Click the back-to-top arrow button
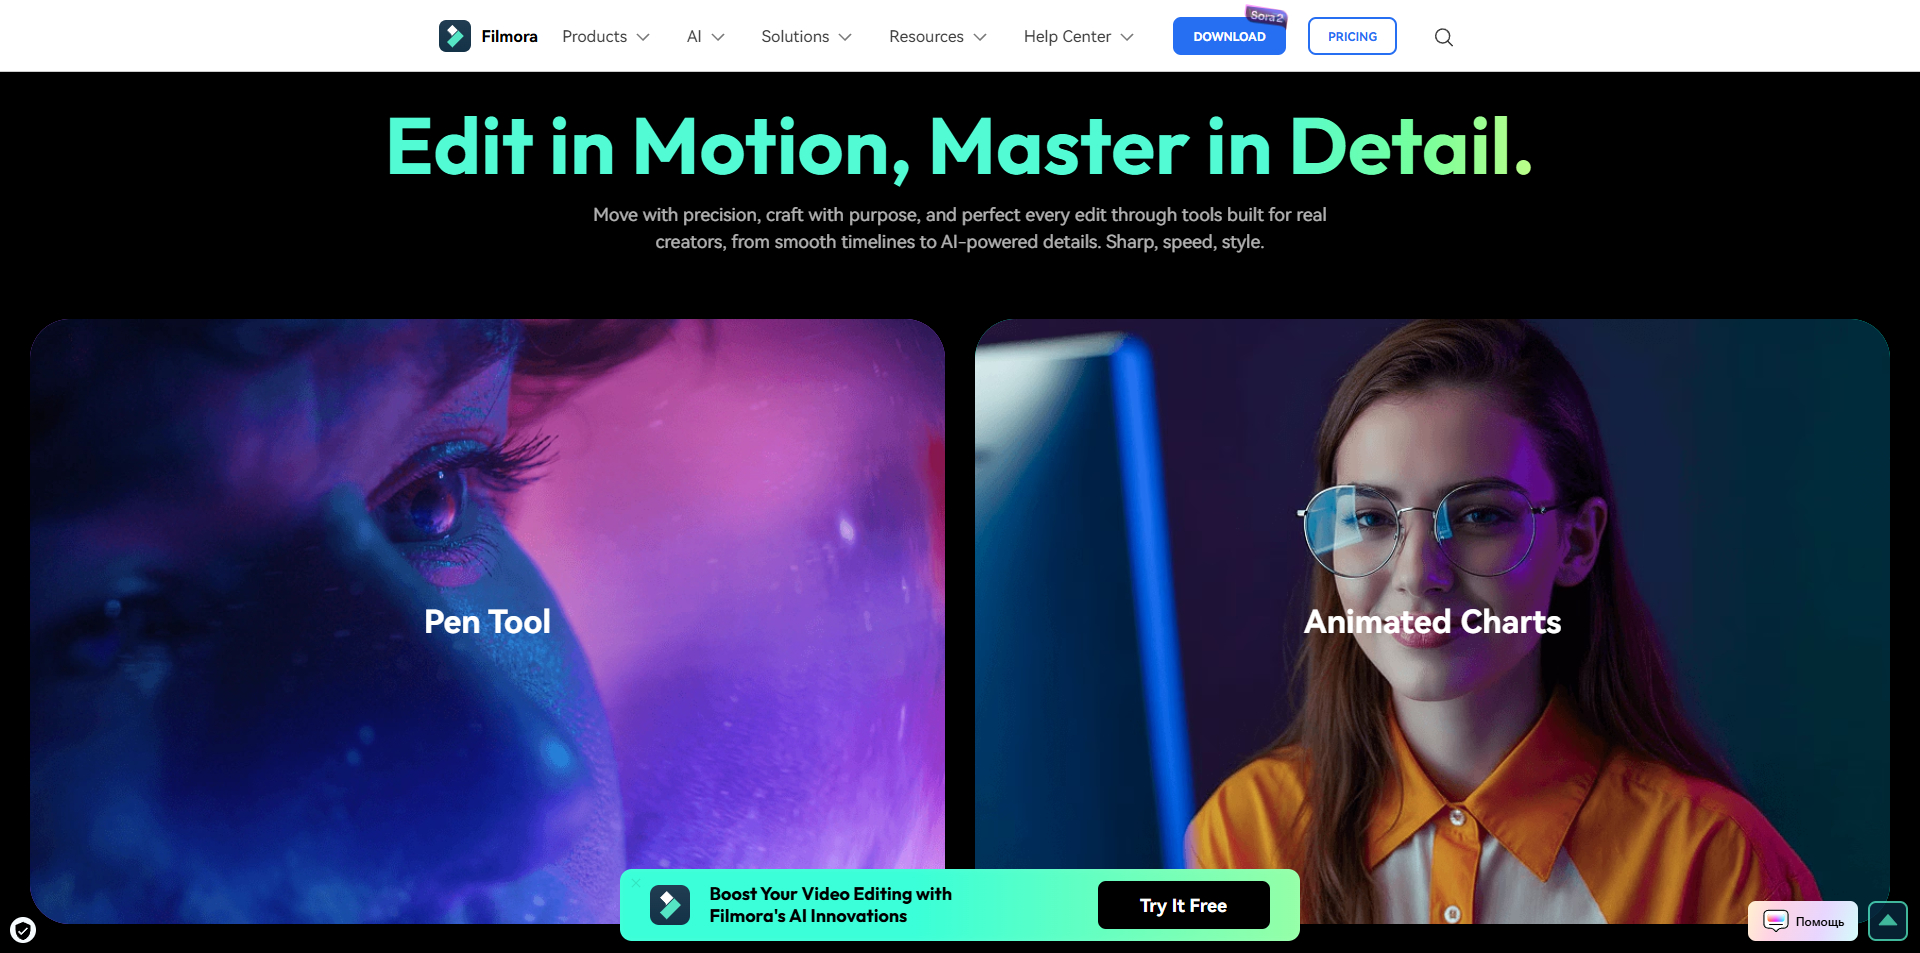The width and height of the screenshot is (1920, 953). [1887, 921]
